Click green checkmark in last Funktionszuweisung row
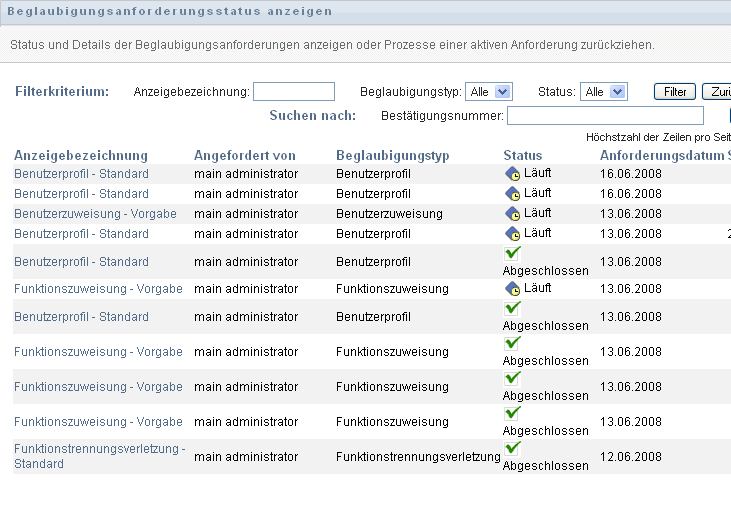Viewport: 731px width, 520px height. coord(512,411)
